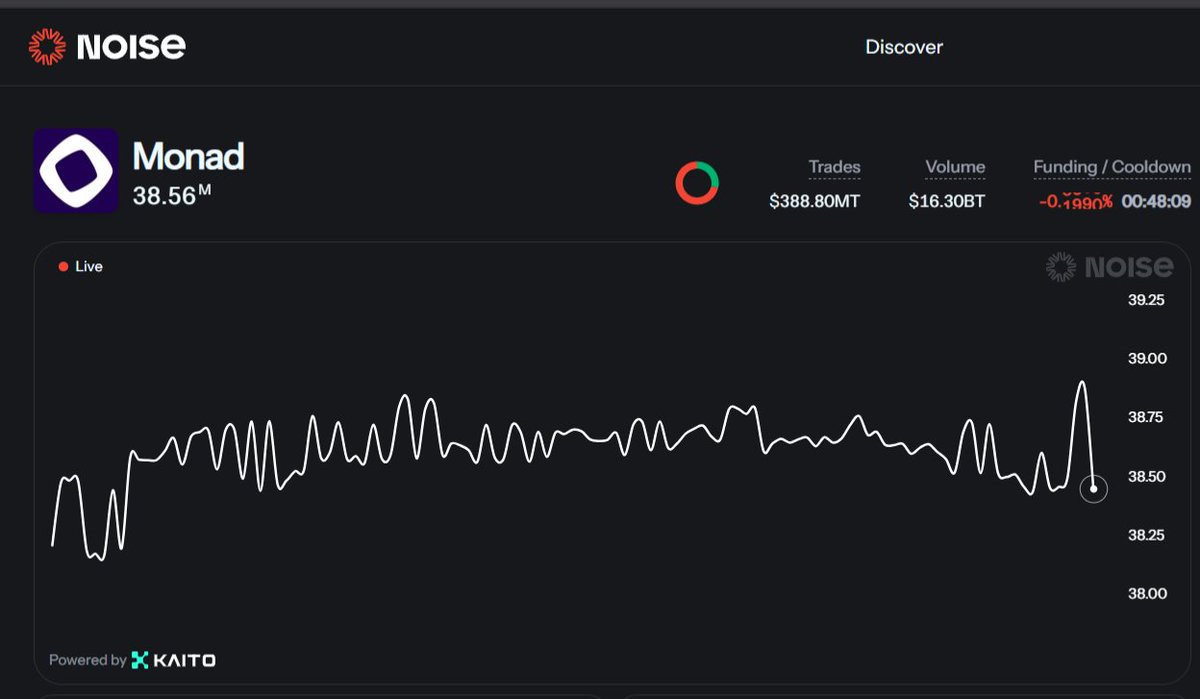Screen dimensions: 1200x699
Task: Click the 39.00 axis label
Action: pyautogui.click(x=1146, y=358)
